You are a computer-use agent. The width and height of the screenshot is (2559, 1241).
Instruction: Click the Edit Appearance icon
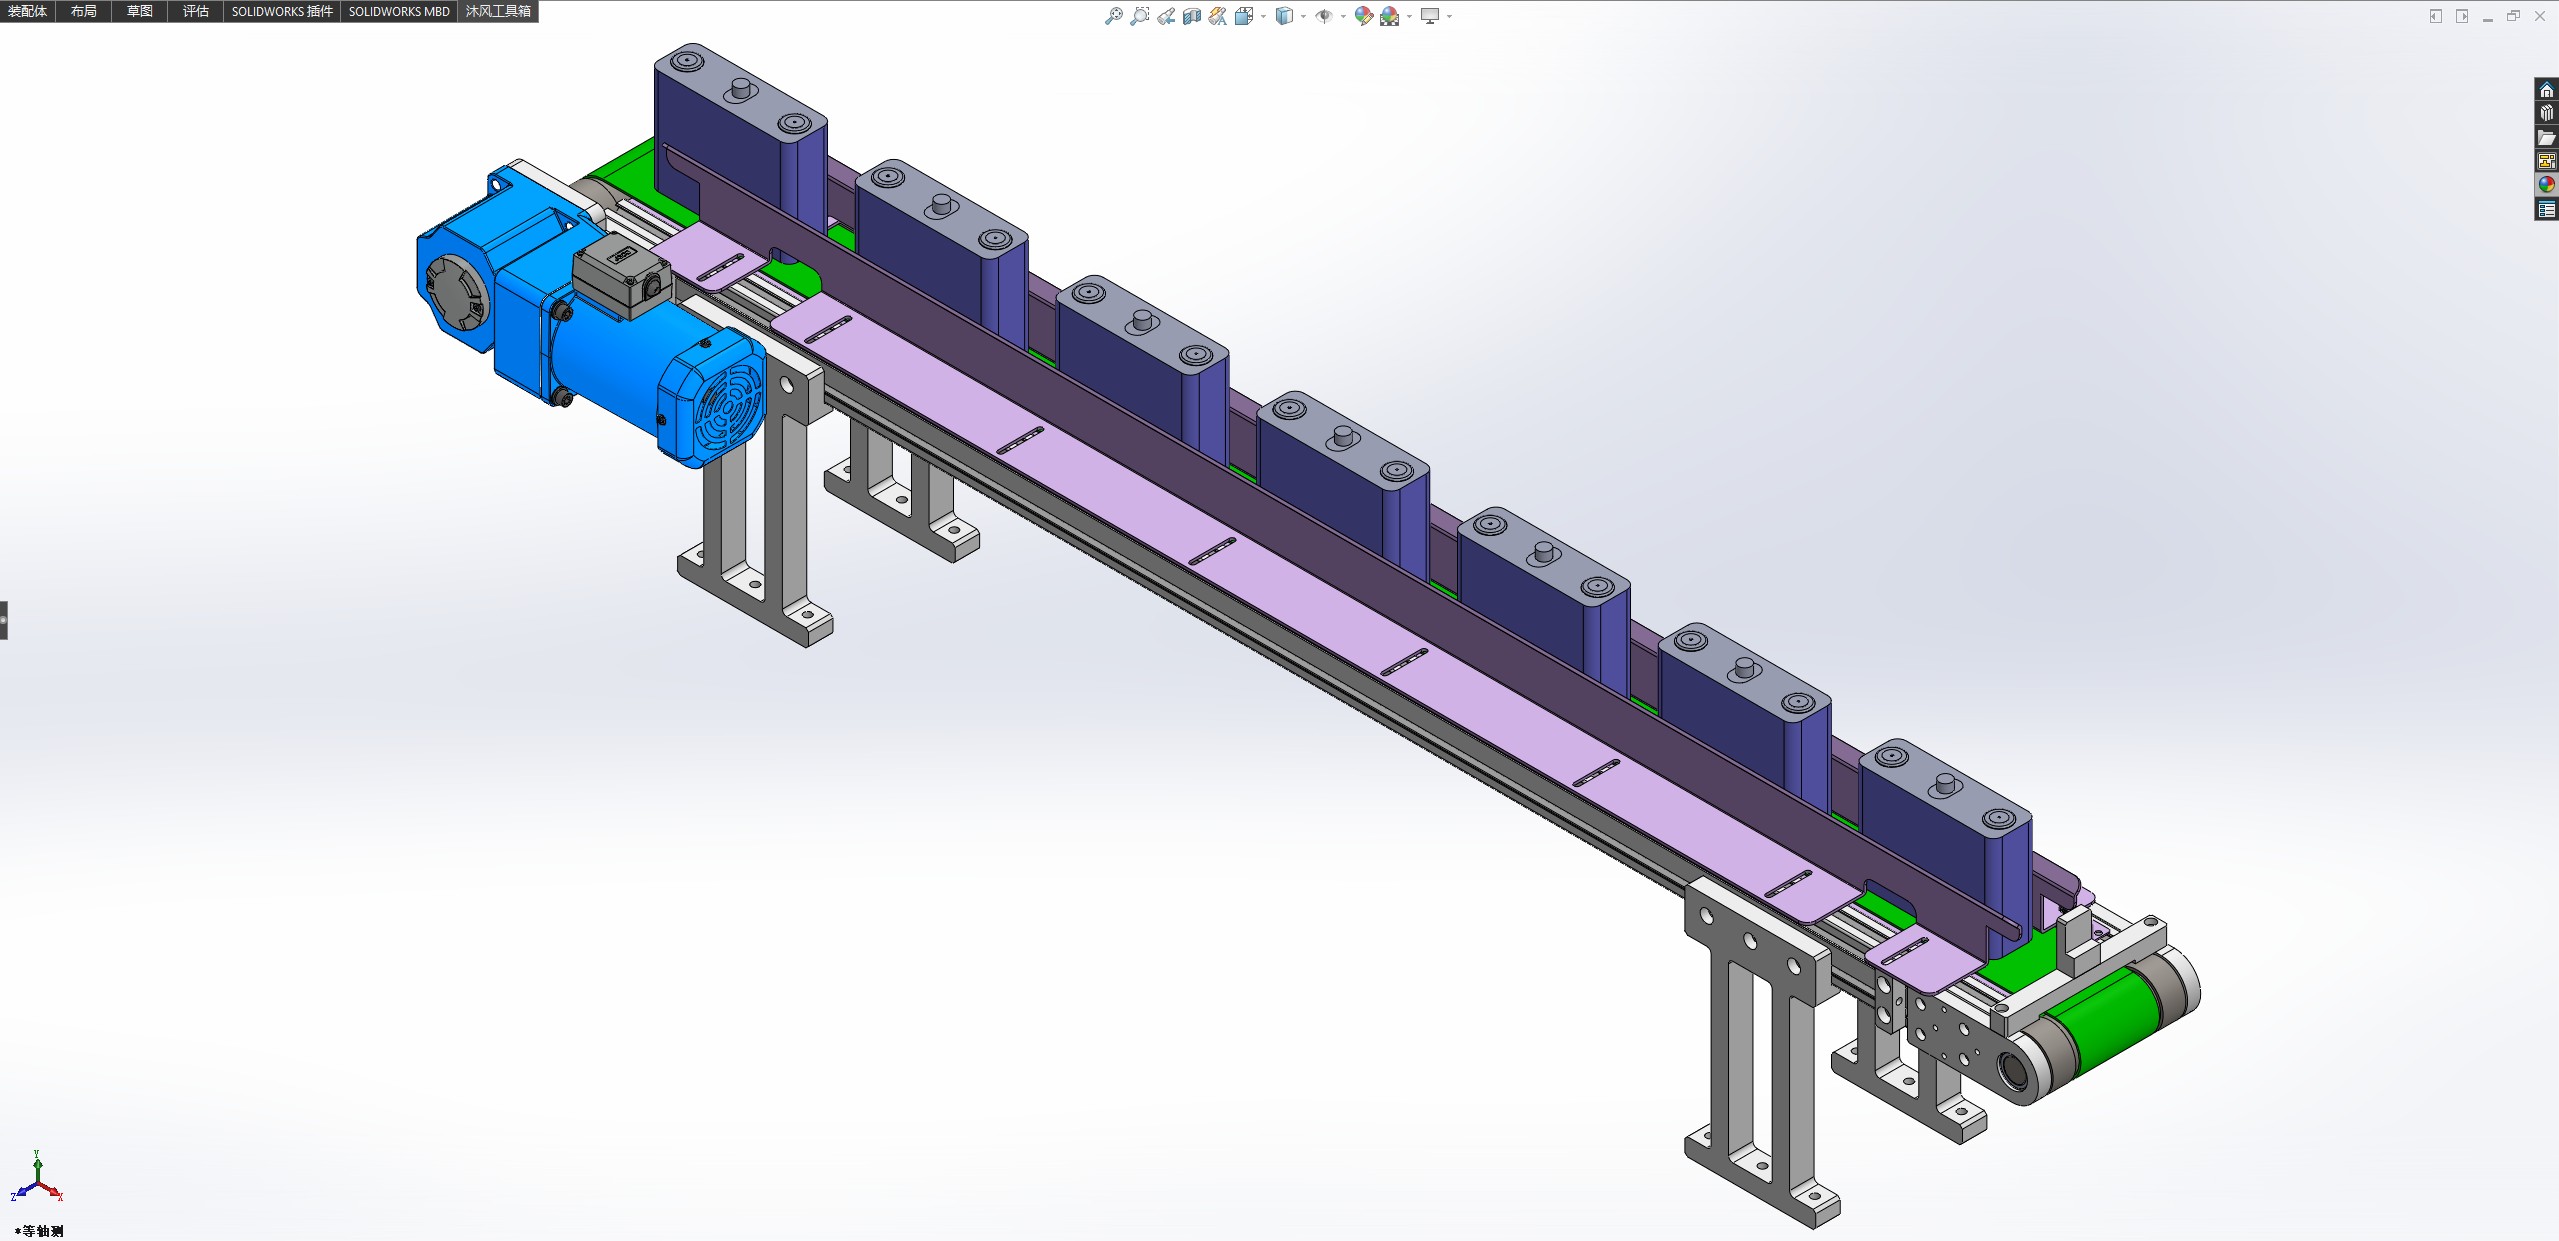click(x=1363, y=16)
